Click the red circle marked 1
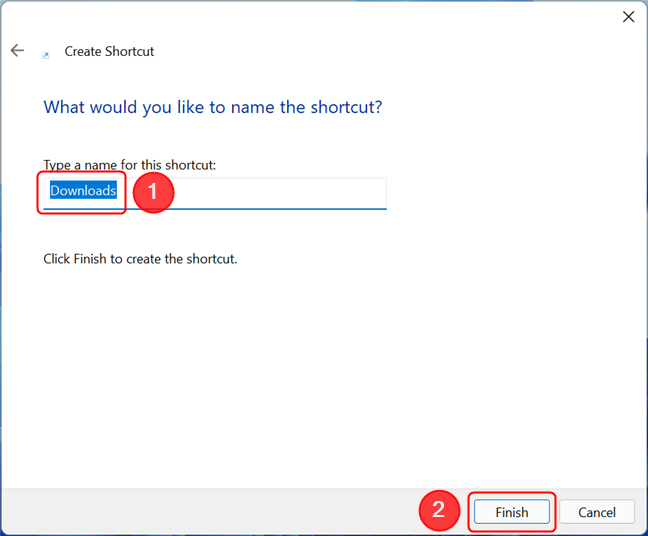The height and width of the screenshot is (536, 648). tap(153, 192)
